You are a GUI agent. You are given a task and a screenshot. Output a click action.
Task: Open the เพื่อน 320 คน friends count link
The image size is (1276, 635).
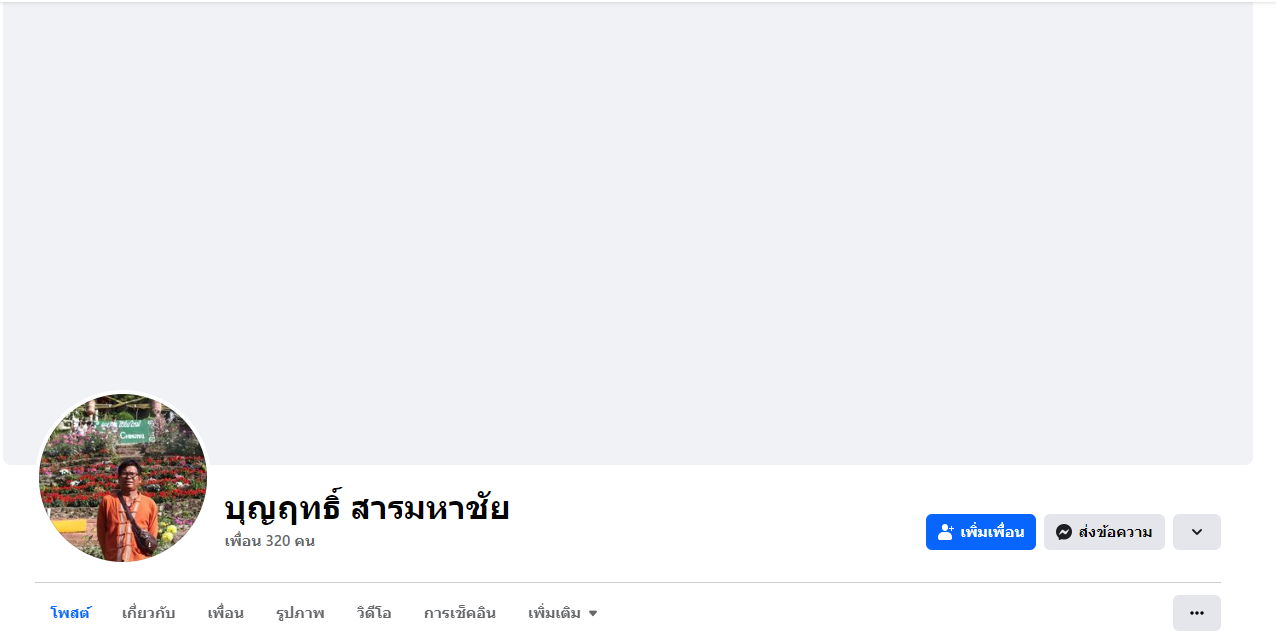click(x=270, y=541)
